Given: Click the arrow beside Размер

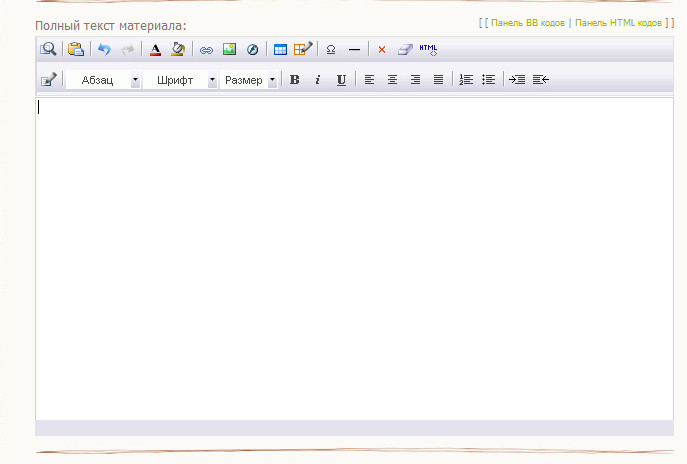Looking at the screenshot, I should (272, 80).
